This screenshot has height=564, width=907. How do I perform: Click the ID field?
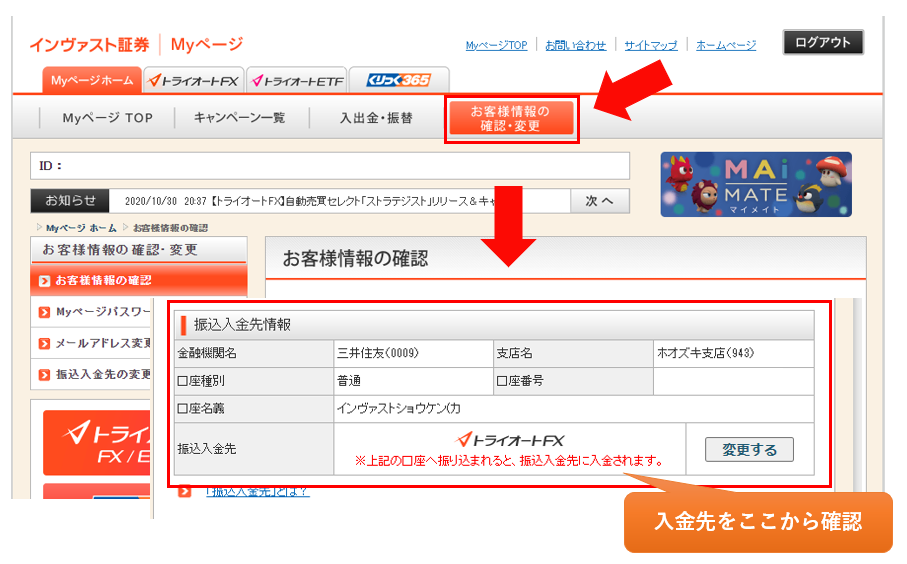click(x=330, y=166)
